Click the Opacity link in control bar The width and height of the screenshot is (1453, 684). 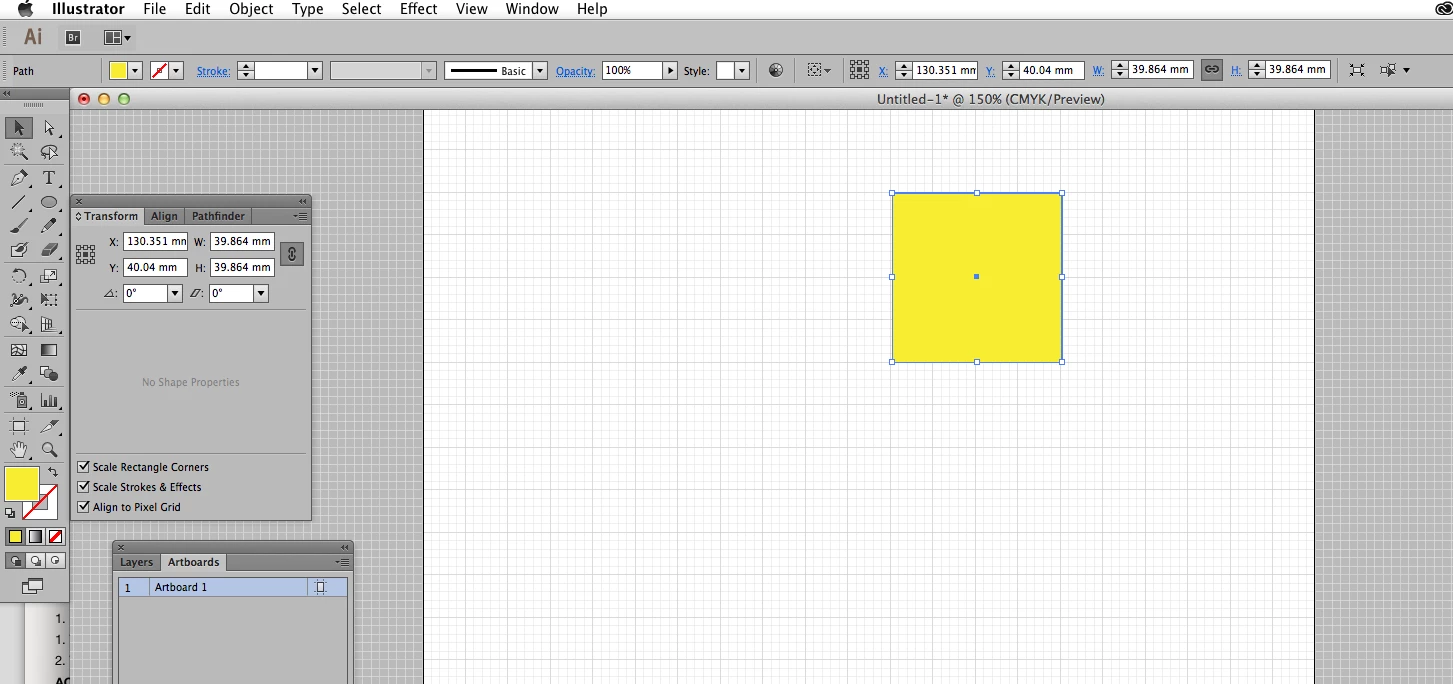click(575, 71)
